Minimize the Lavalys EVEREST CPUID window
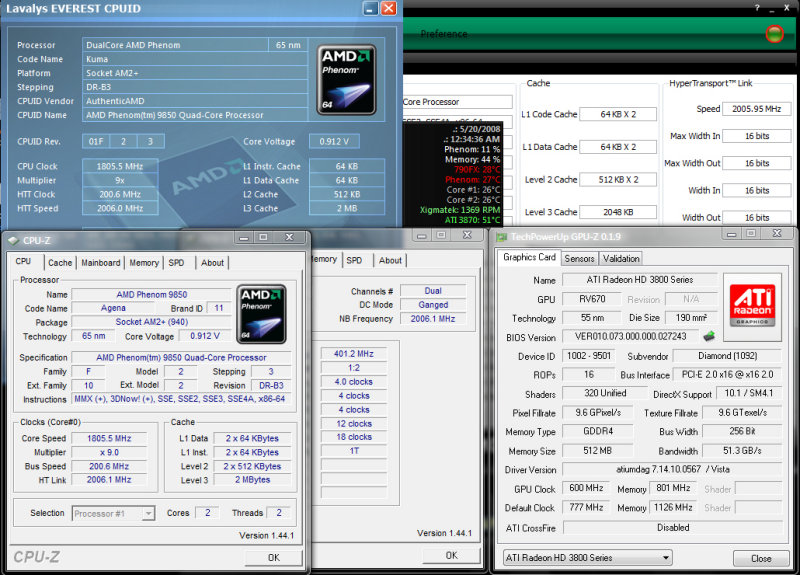Image resolution: width=800 pixels, height=575 pixels. click(x=370, y=8)
